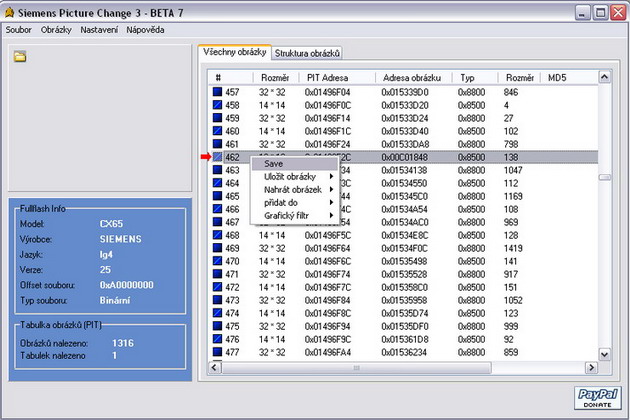630x420 pixels.
Task: Click the vertical scrollbar thumb
Action: tap(604, 177)
